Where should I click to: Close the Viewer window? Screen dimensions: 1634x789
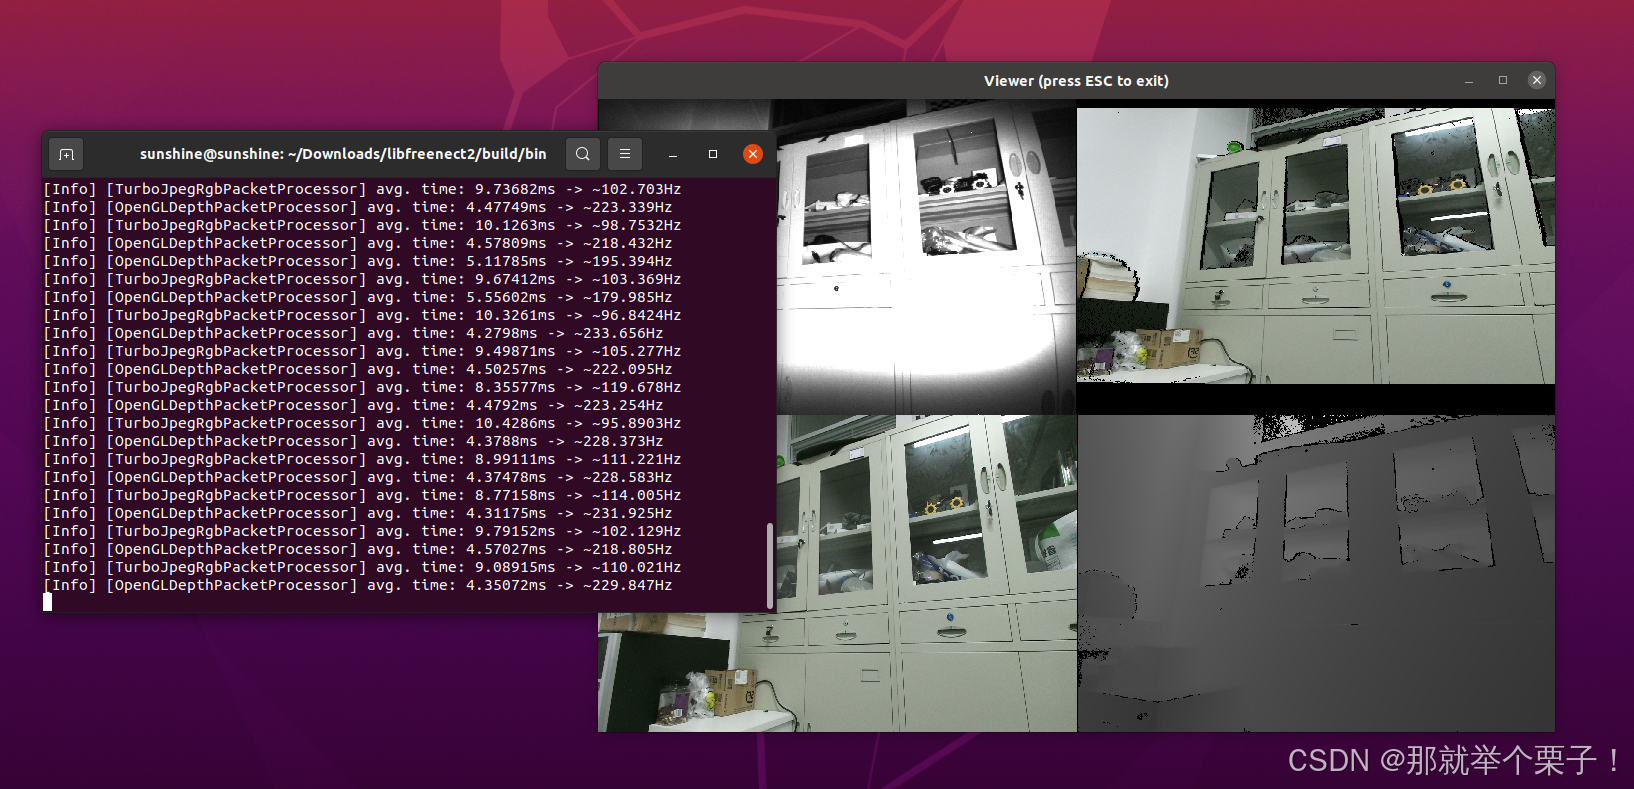tap(1537, 81)
